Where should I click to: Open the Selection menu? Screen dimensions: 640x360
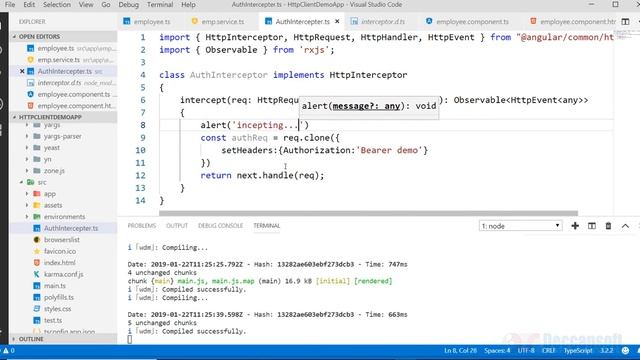(x=57, y=4)
